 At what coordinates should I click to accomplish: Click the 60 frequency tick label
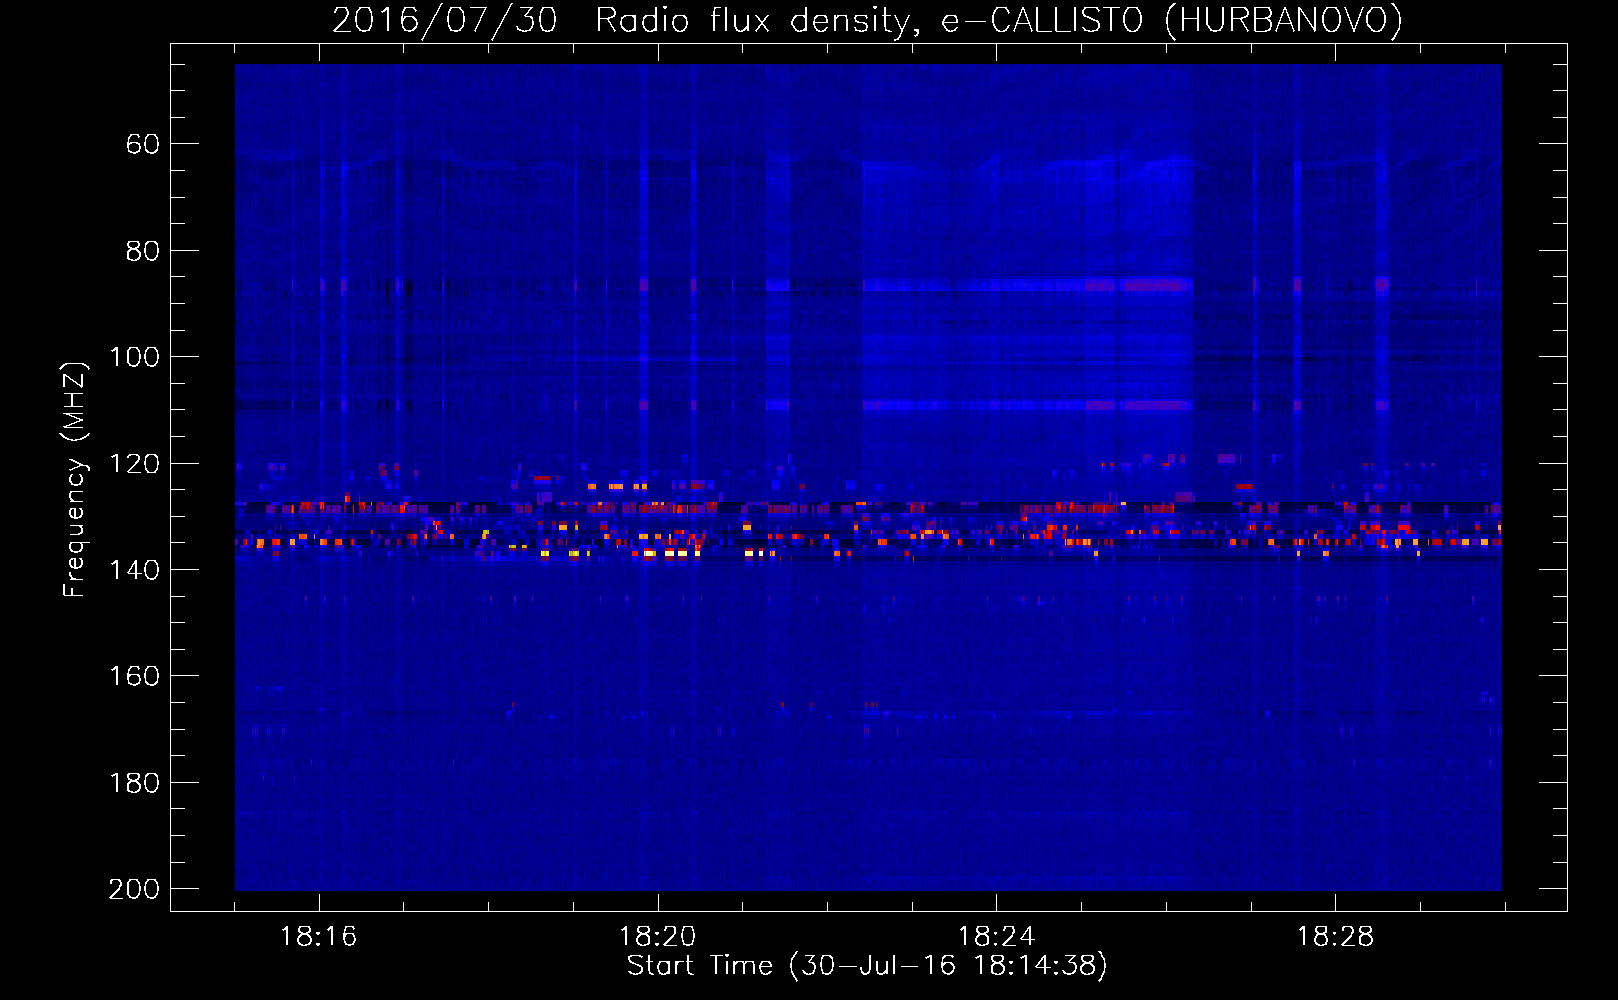[x=143, y=144]
